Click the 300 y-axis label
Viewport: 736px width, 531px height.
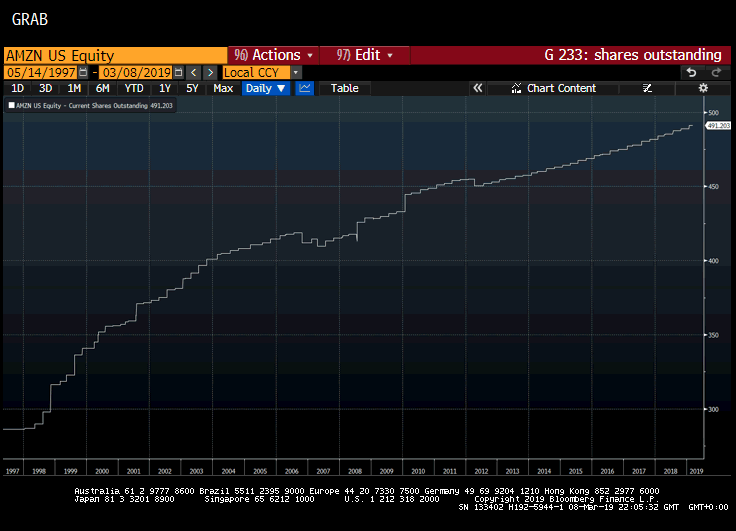pyautogui.click(x=713, y=409)
